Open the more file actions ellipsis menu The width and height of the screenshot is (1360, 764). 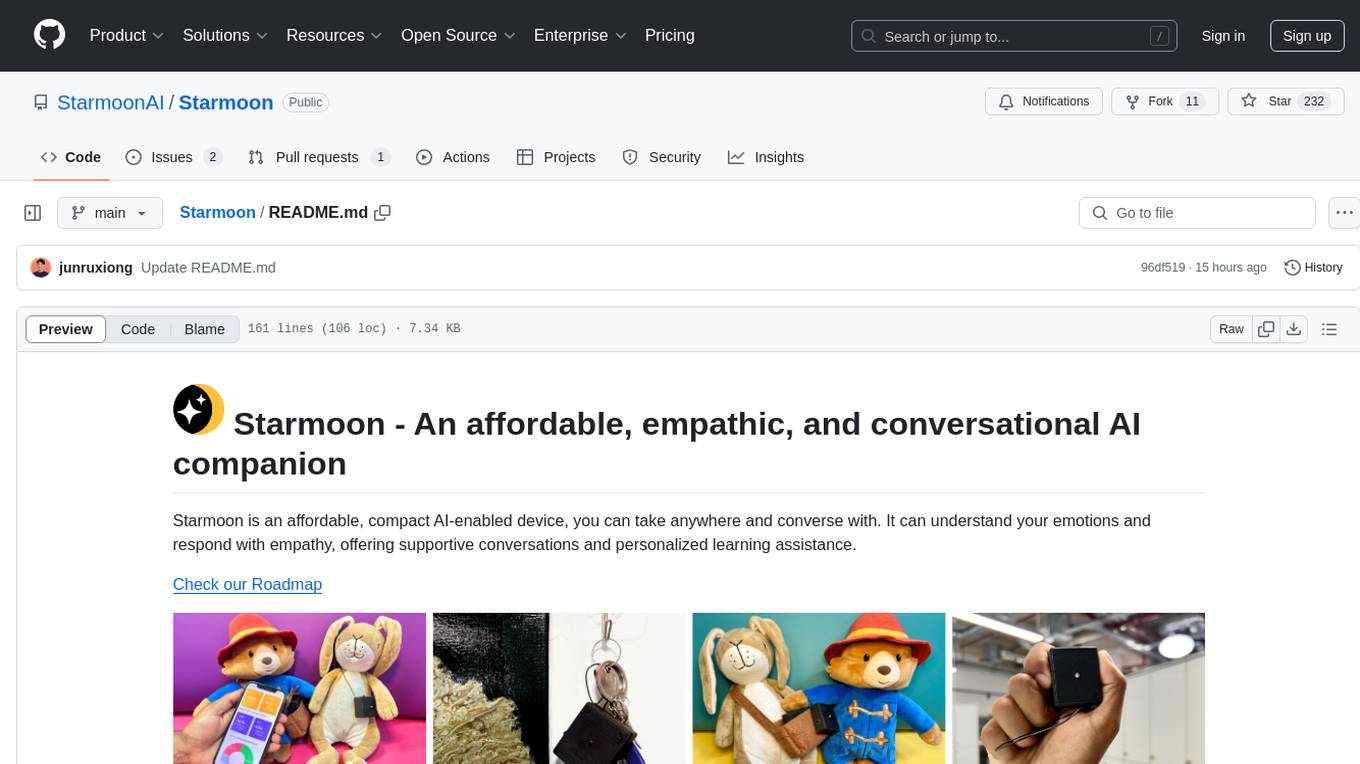(x=1344, y=213)
